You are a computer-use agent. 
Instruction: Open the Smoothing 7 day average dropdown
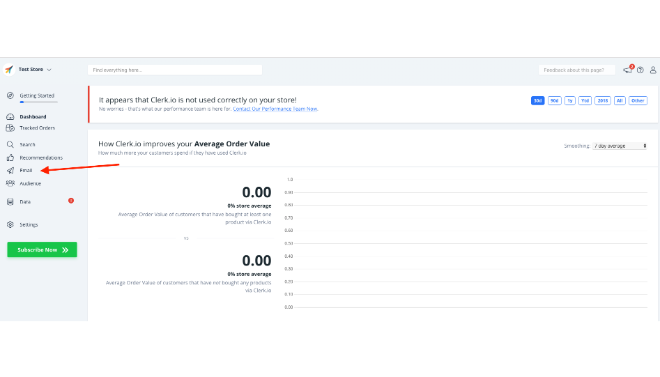pos(620,146)
